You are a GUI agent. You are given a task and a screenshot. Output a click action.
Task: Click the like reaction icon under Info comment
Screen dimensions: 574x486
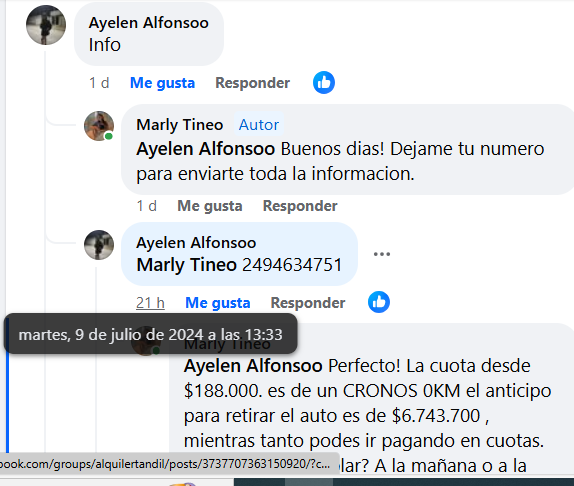pos(324,83)
